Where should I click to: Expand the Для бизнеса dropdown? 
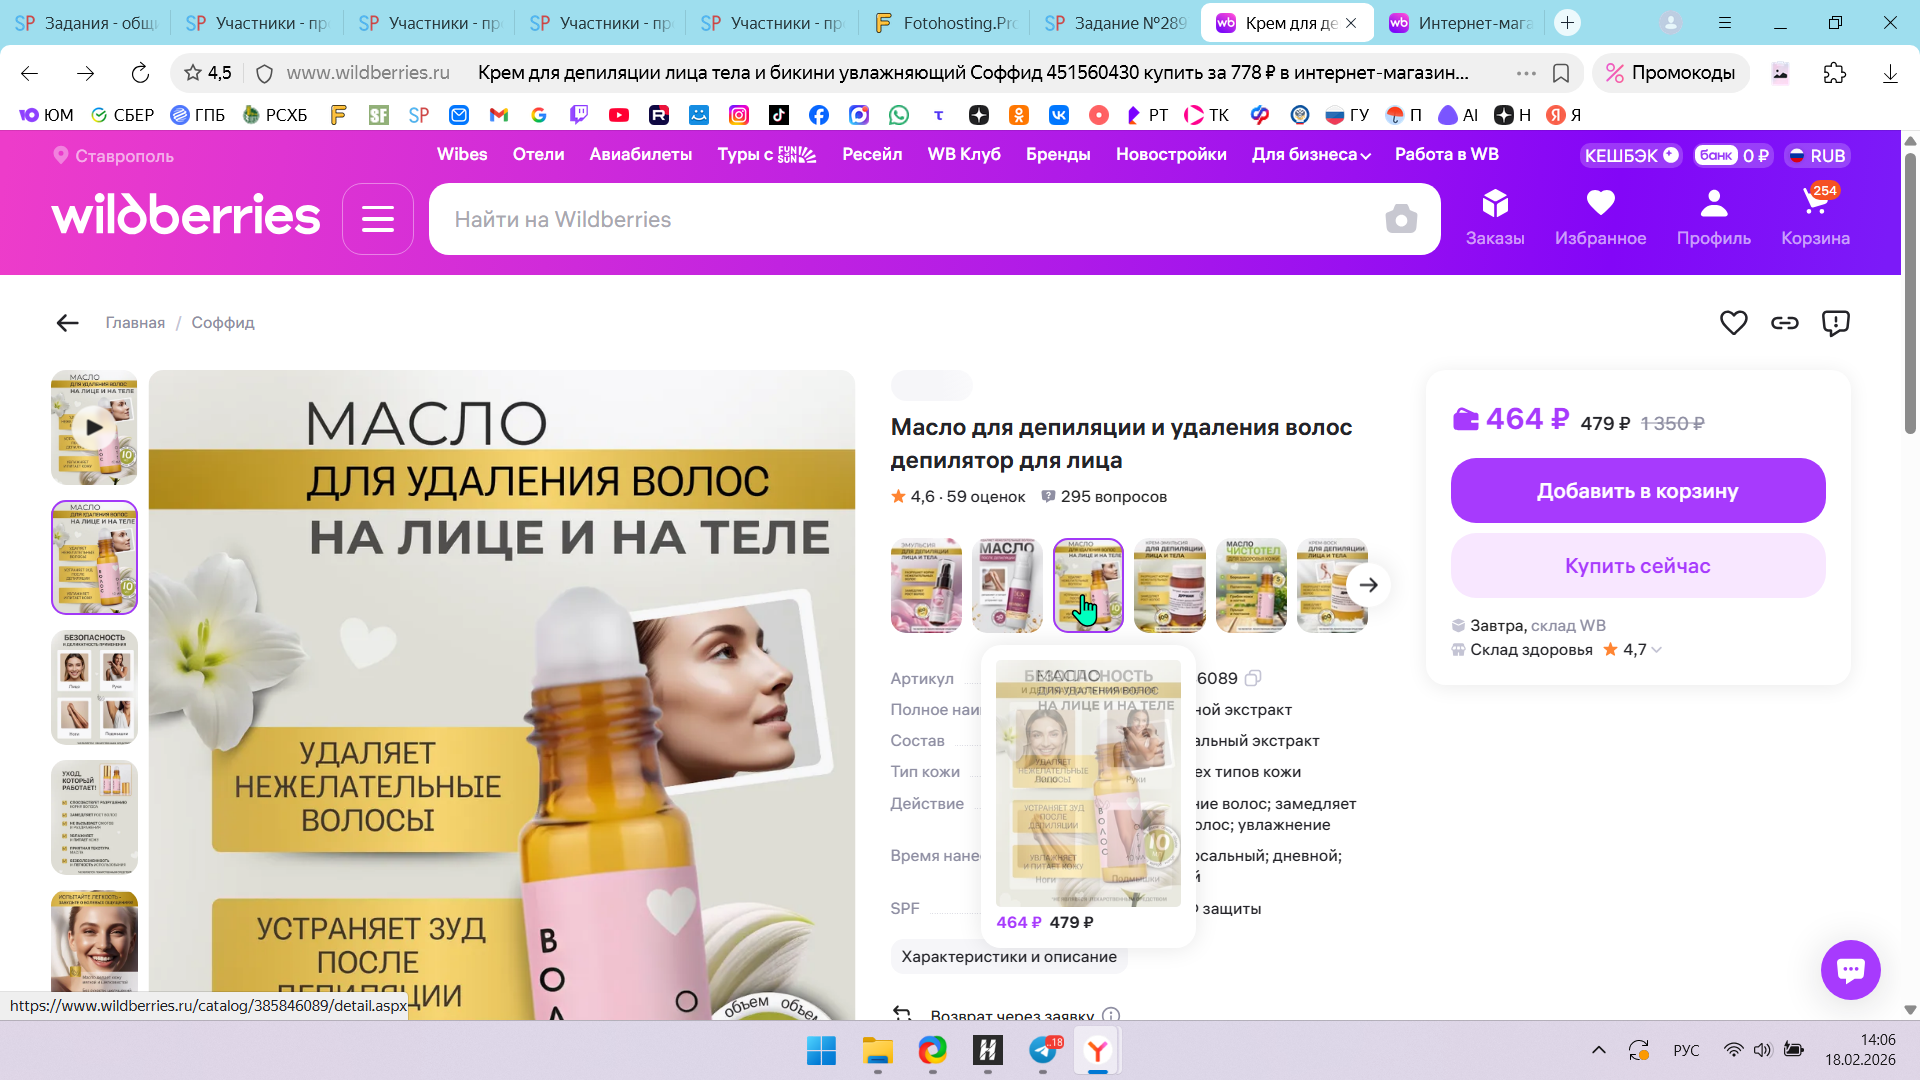pyautogui.click(x=1310, y=155)
